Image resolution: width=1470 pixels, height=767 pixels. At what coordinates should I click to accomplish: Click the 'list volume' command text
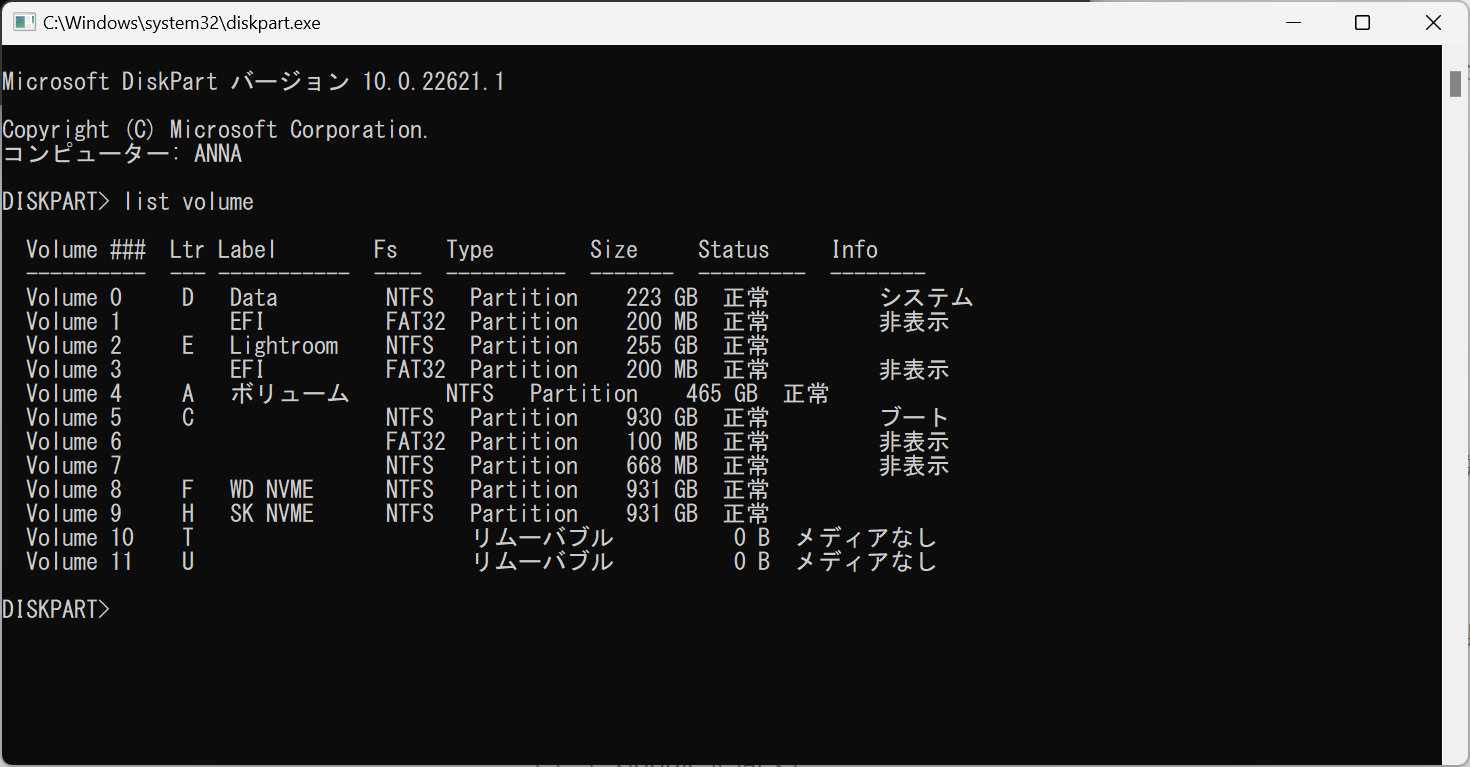tap(188, 202)
